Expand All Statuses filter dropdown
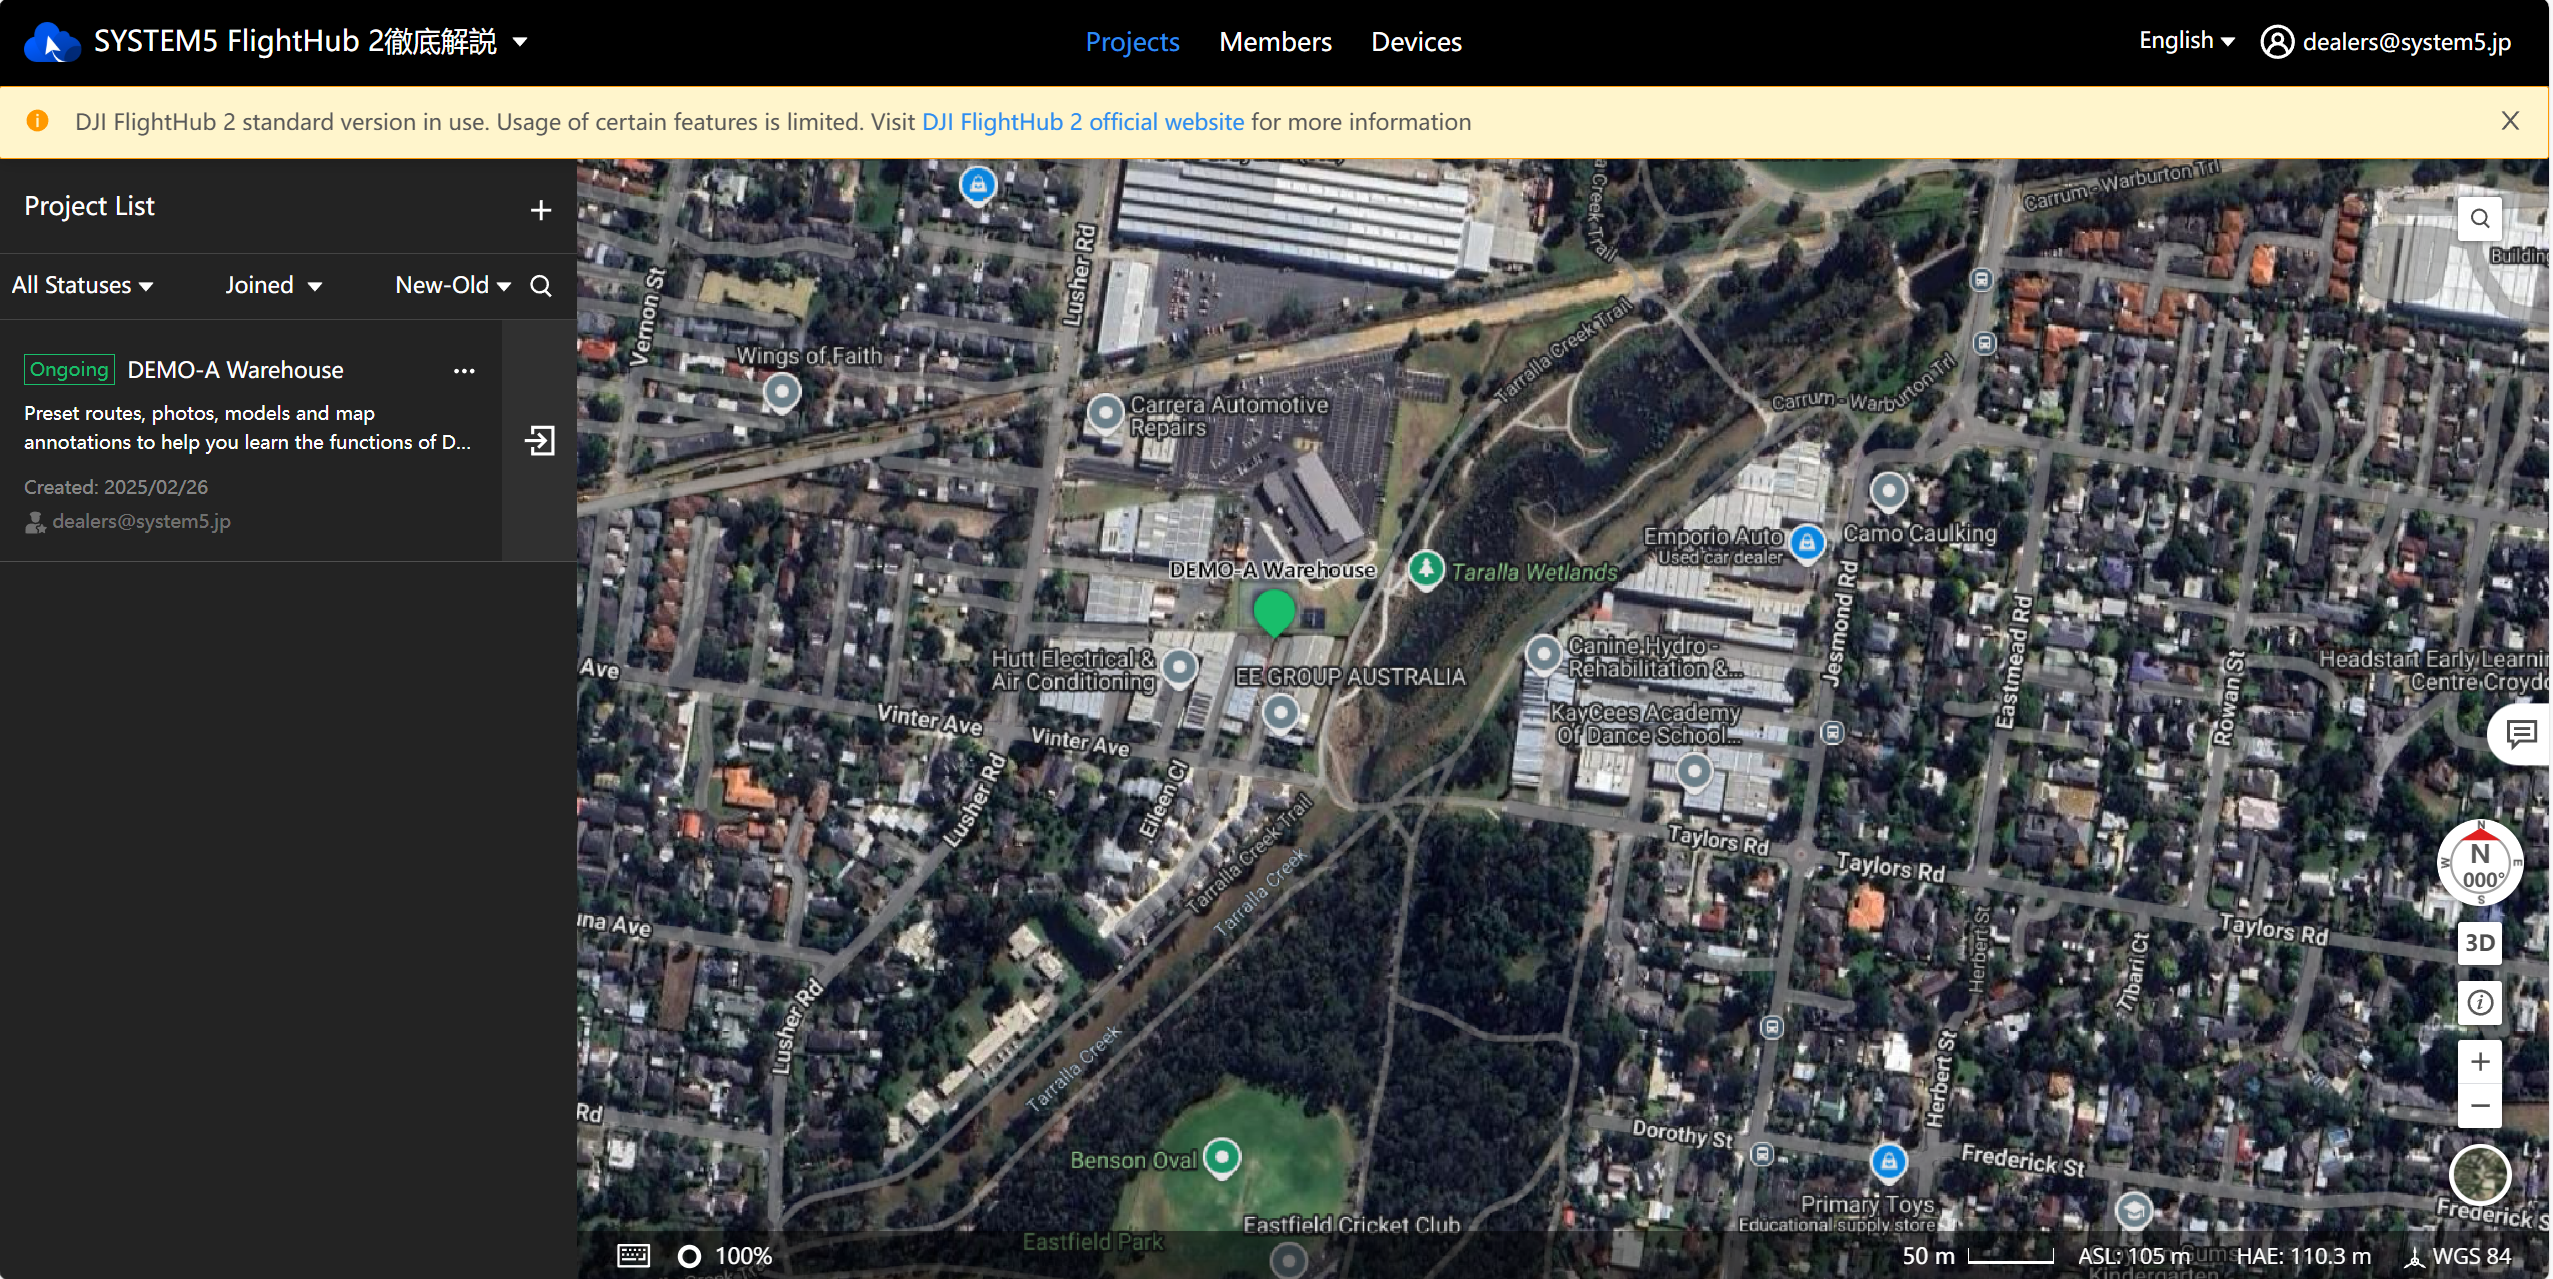The image size is (2553, 1279). (82, 286)
